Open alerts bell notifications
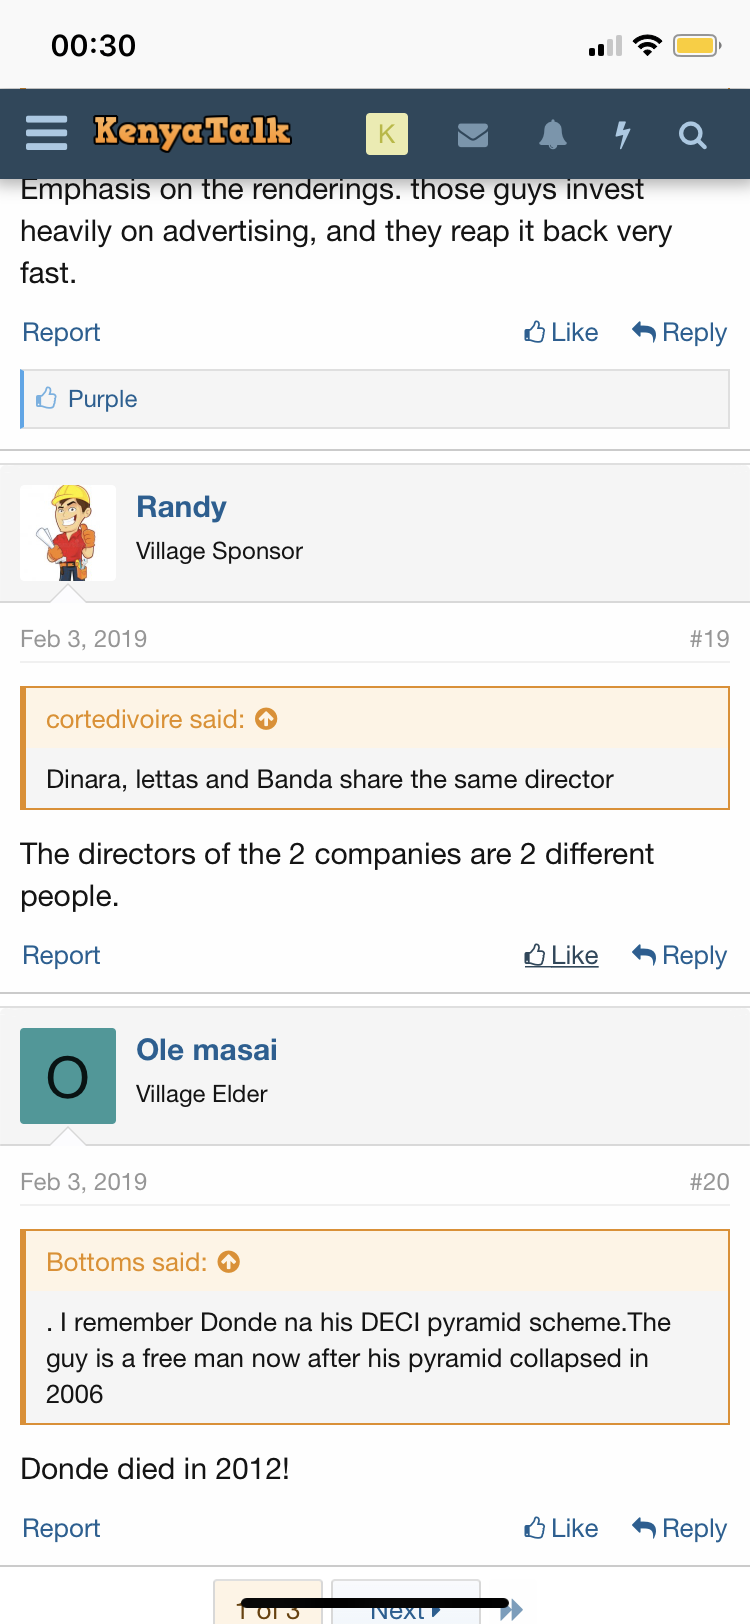750x1624 pixels. pos(552,134)
